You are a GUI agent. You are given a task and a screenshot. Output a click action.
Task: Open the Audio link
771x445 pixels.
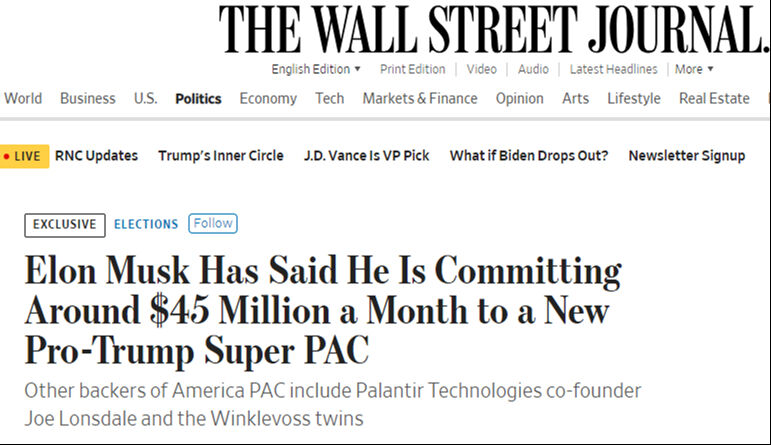click(x=533, y=69)
